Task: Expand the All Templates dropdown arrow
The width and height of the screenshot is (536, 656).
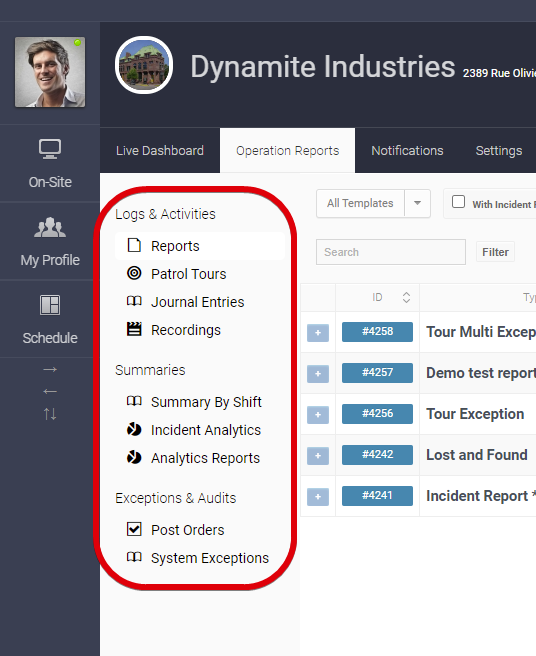Action: coord(417,203)
